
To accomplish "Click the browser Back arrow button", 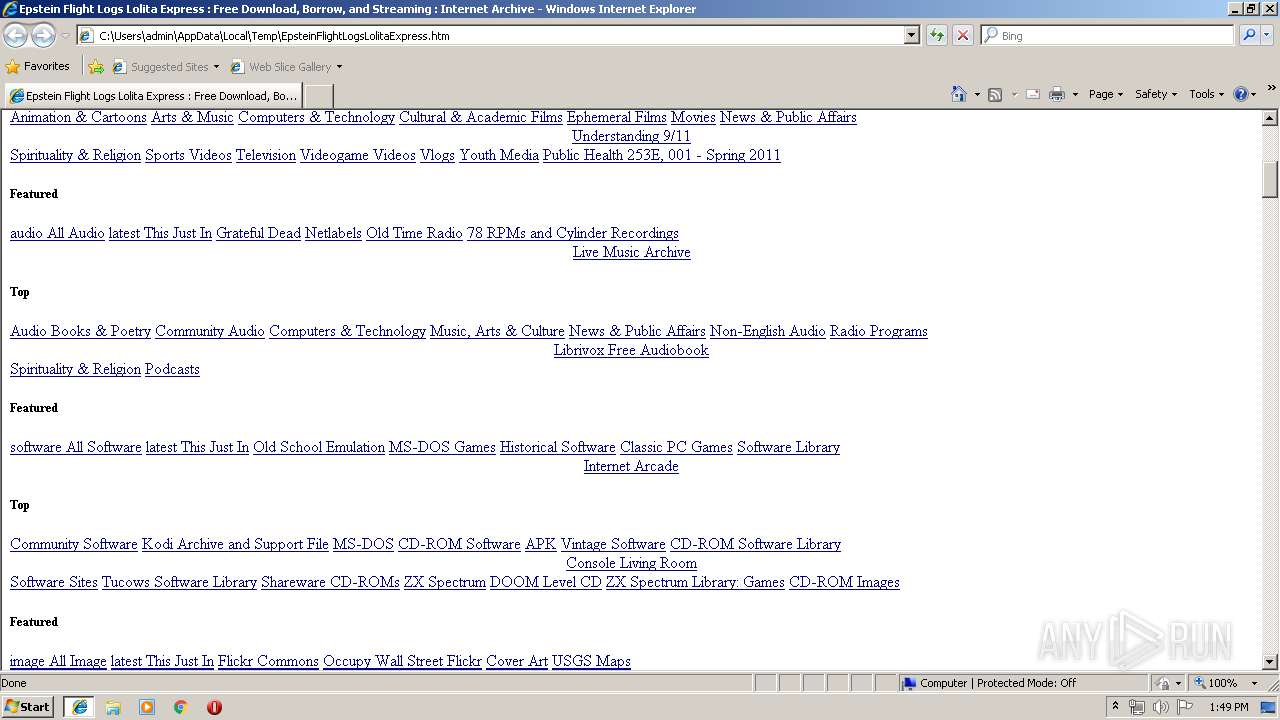I will (x=16, y=35).
